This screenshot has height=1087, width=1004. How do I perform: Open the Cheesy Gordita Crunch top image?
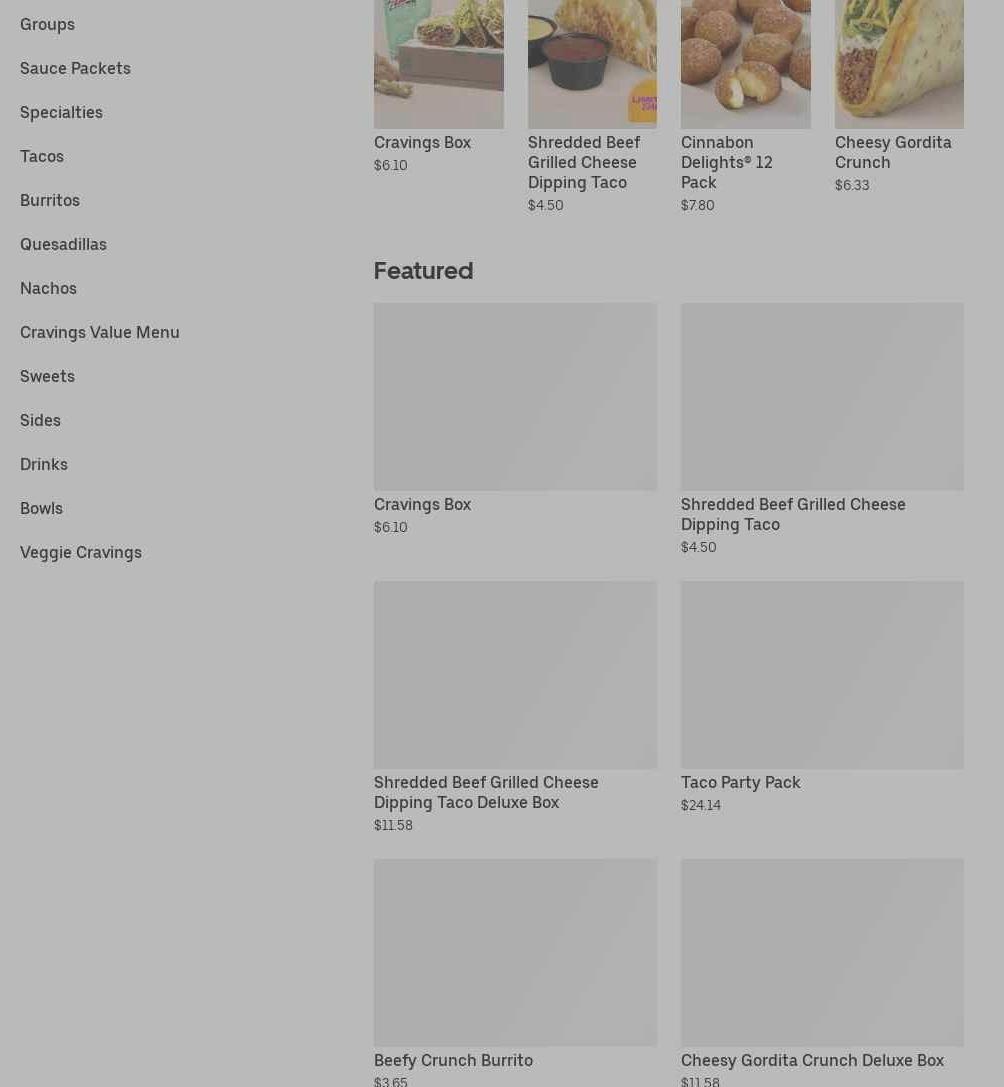pos(899,64)
